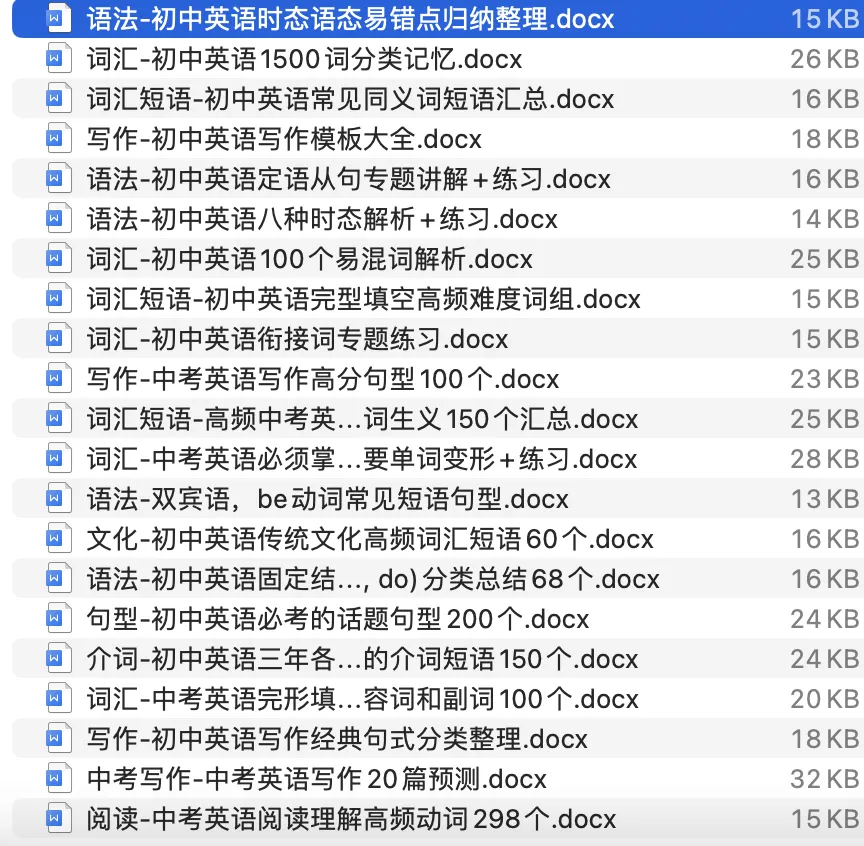Click the icon beside 词汇-初中英语衔接词专题练习.docx
The width and height of the screenshot is (864, 846).
click(x=58, y=338)
